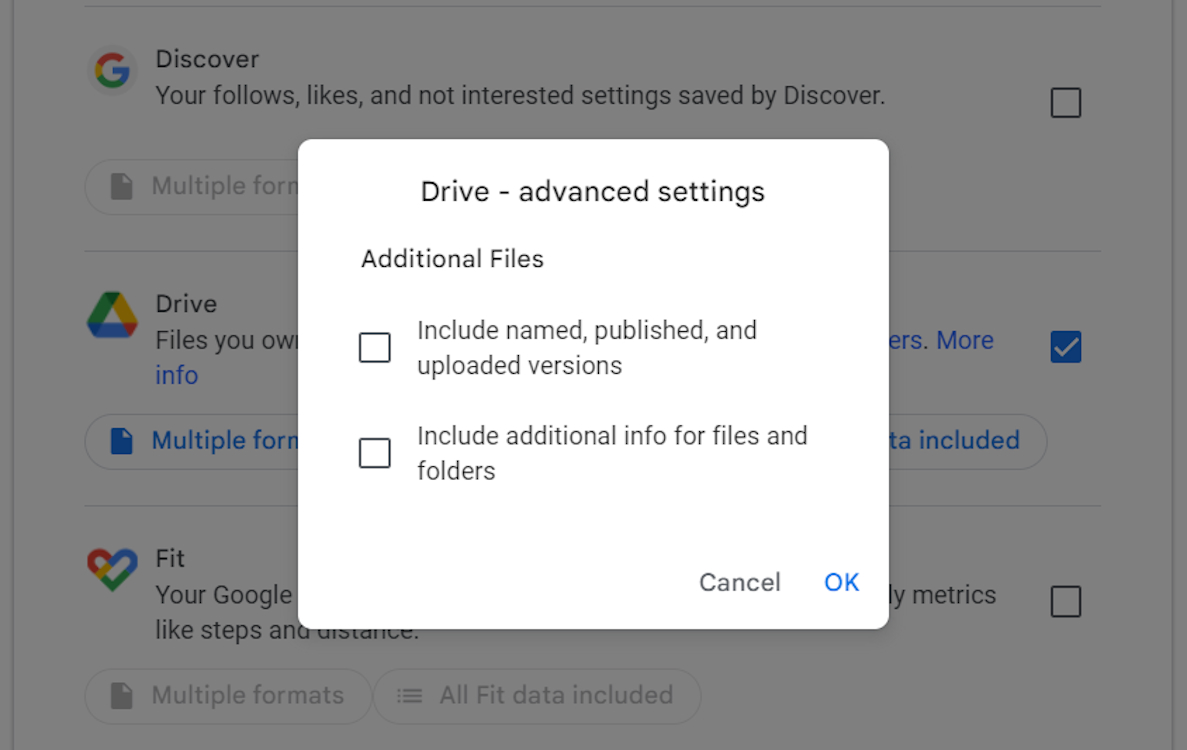Open the More info link for Drive
This screenshot has width=1187, height=750.
pos(177,375)
